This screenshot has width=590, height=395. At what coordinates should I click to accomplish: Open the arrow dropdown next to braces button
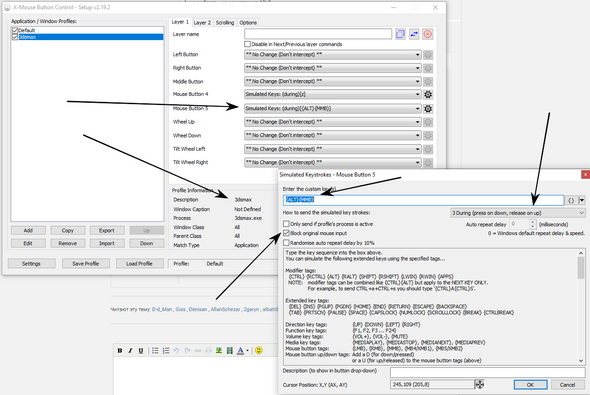pos(582,201)
